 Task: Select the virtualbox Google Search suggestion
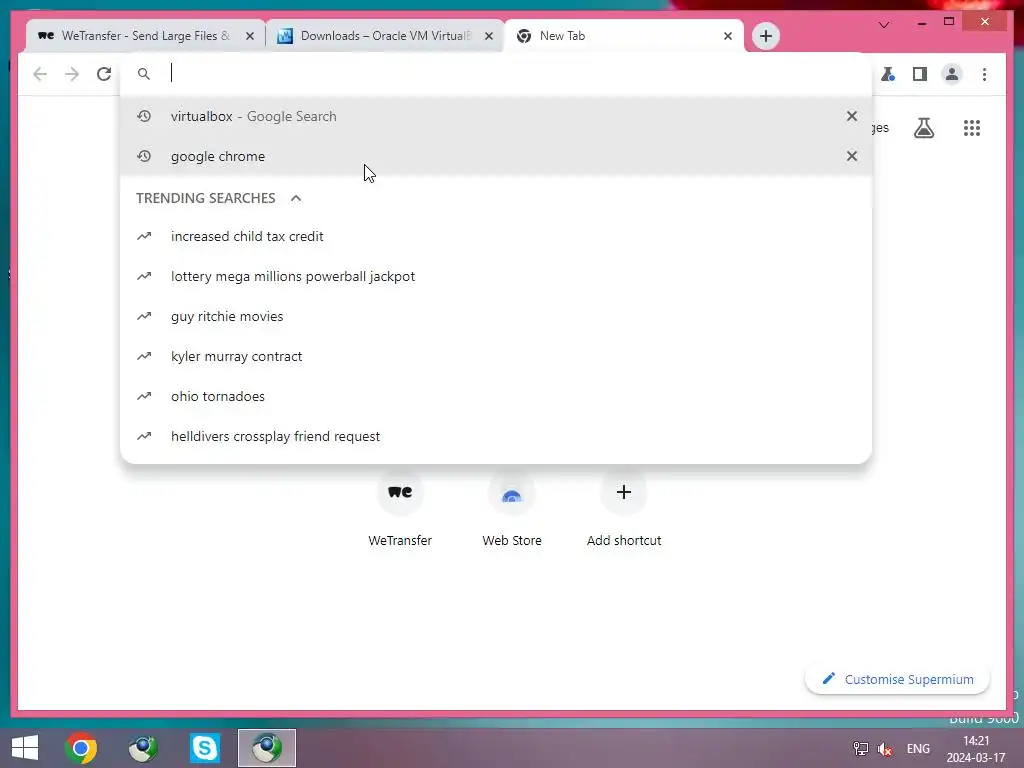496,116
